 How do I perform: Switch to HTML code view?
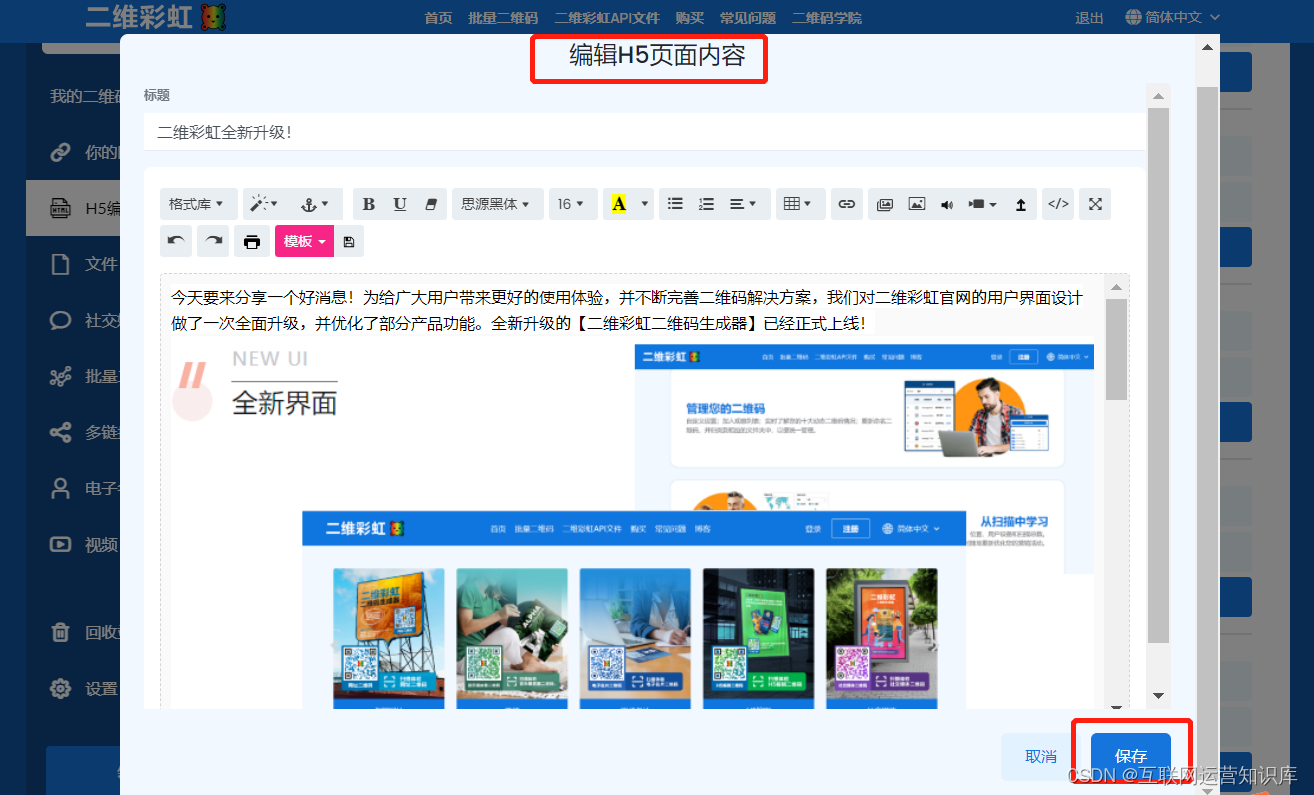1058,204
